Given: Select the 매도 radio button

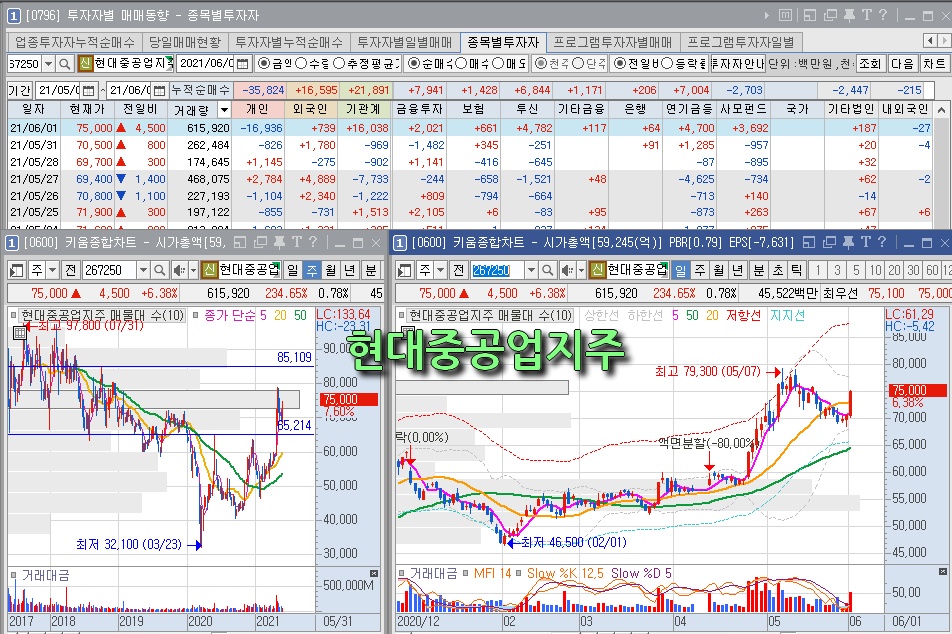Looking at the screenshot, I should tap(498, 63).
